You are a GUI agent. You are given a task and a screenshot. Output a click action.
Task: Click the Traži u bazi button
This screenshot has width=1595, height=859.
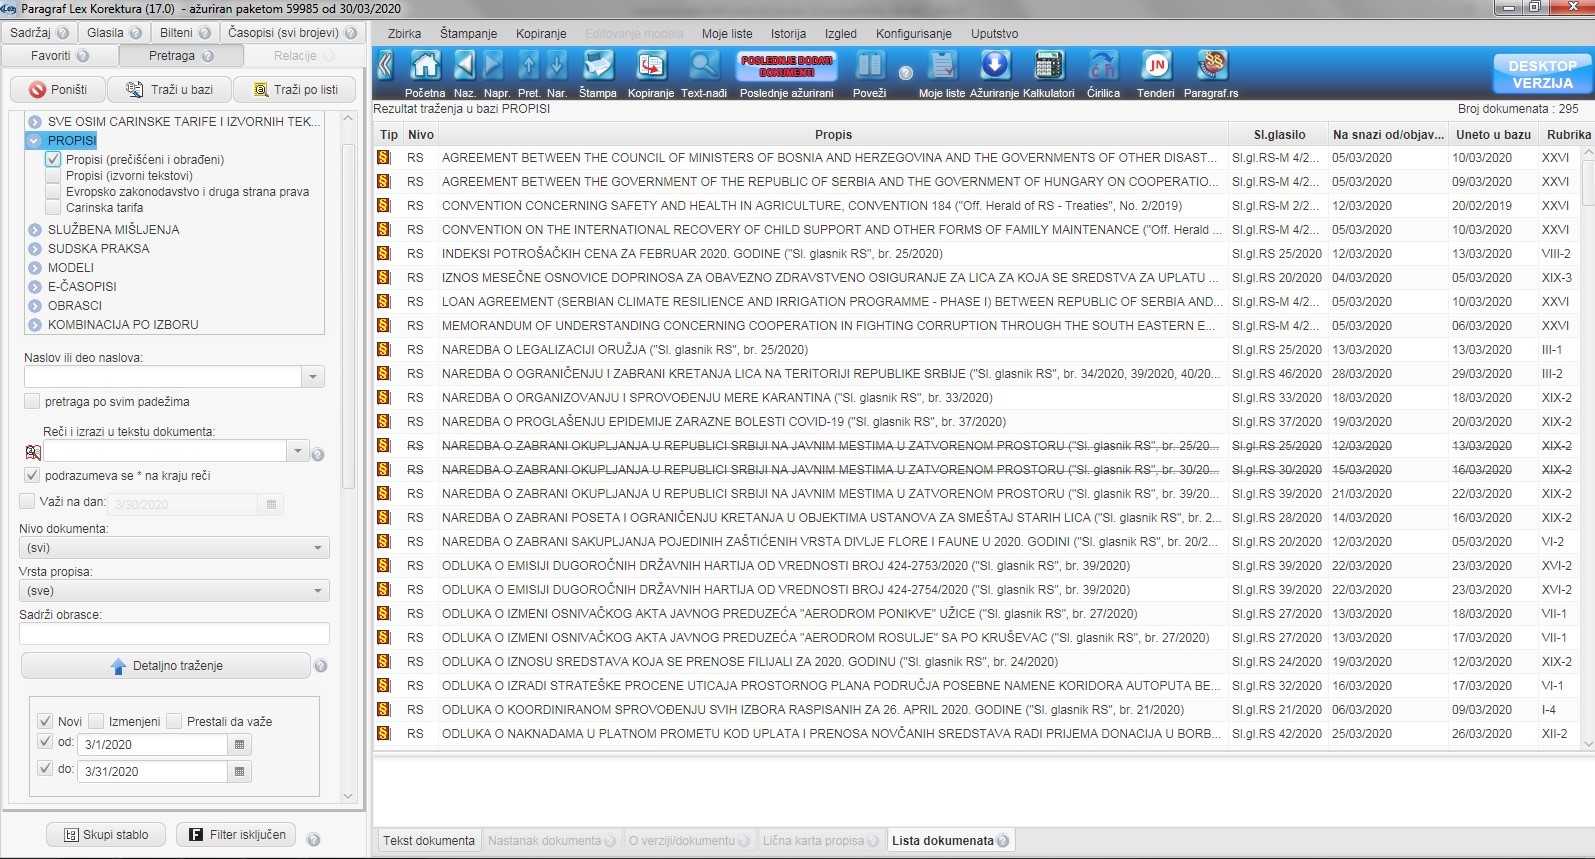pos(170,90)
